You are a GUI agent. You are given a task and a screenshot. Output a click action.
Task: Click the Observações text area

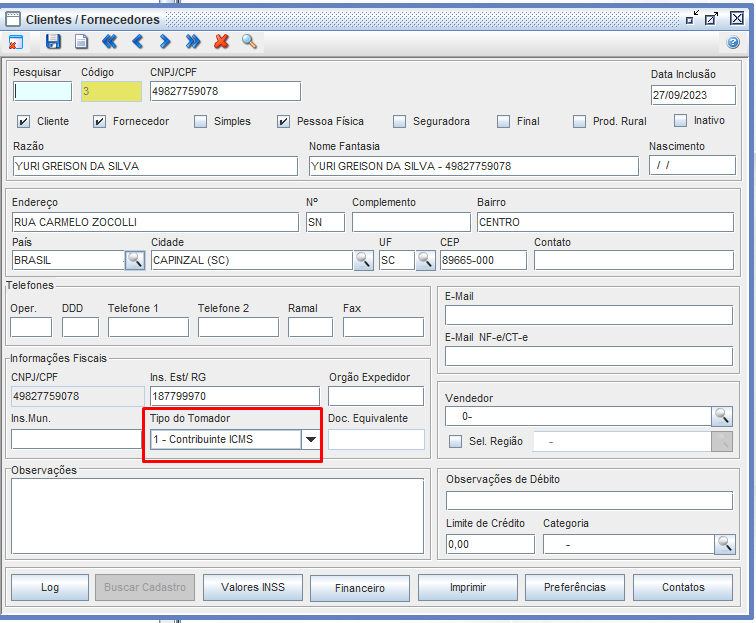click(x=217, y=516)
